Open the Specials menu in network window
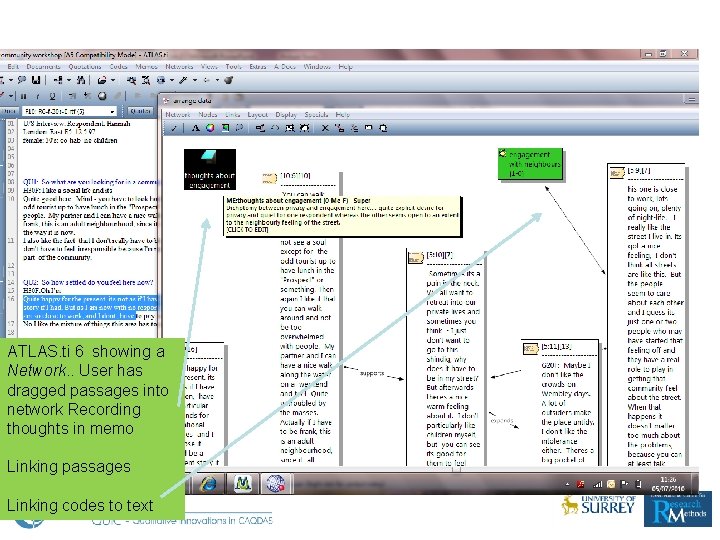720x540 pixels. point(316,114)
